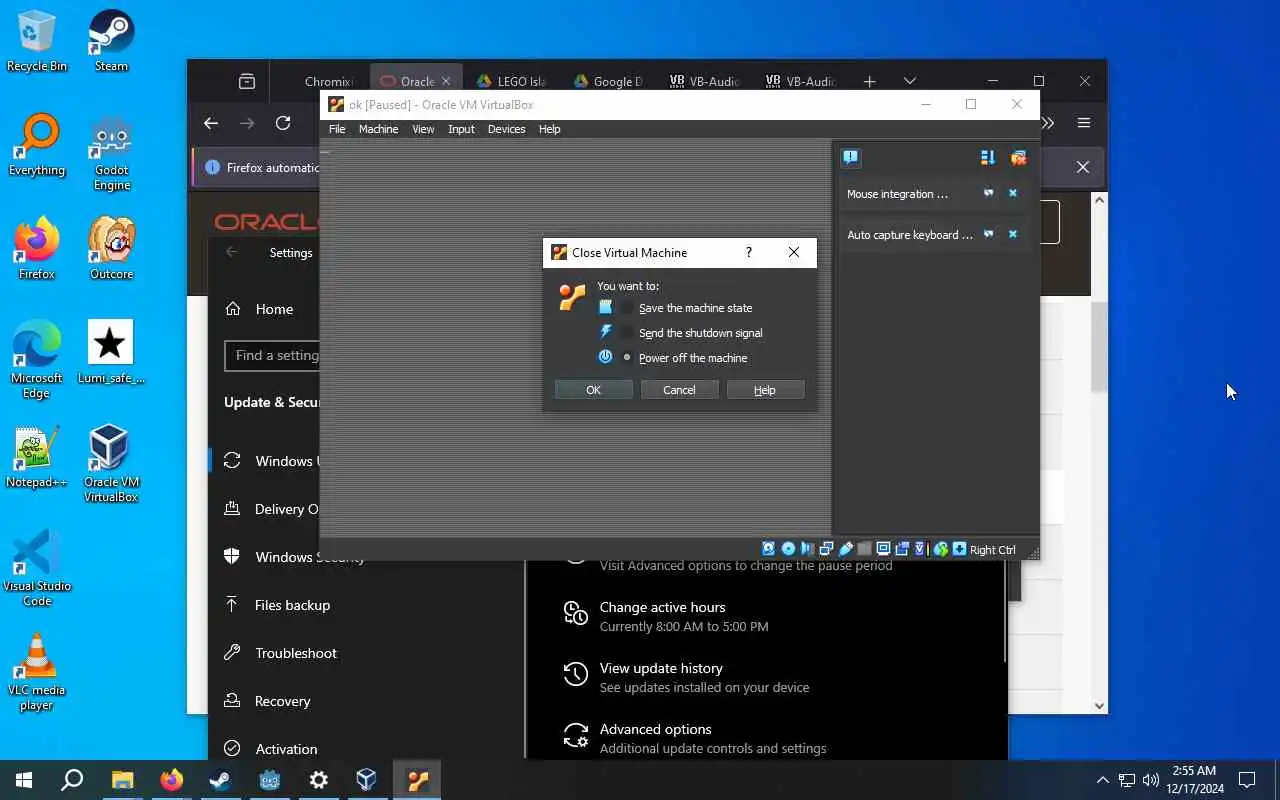Open the Devices menu in VirtualBox

pos(506,129)
